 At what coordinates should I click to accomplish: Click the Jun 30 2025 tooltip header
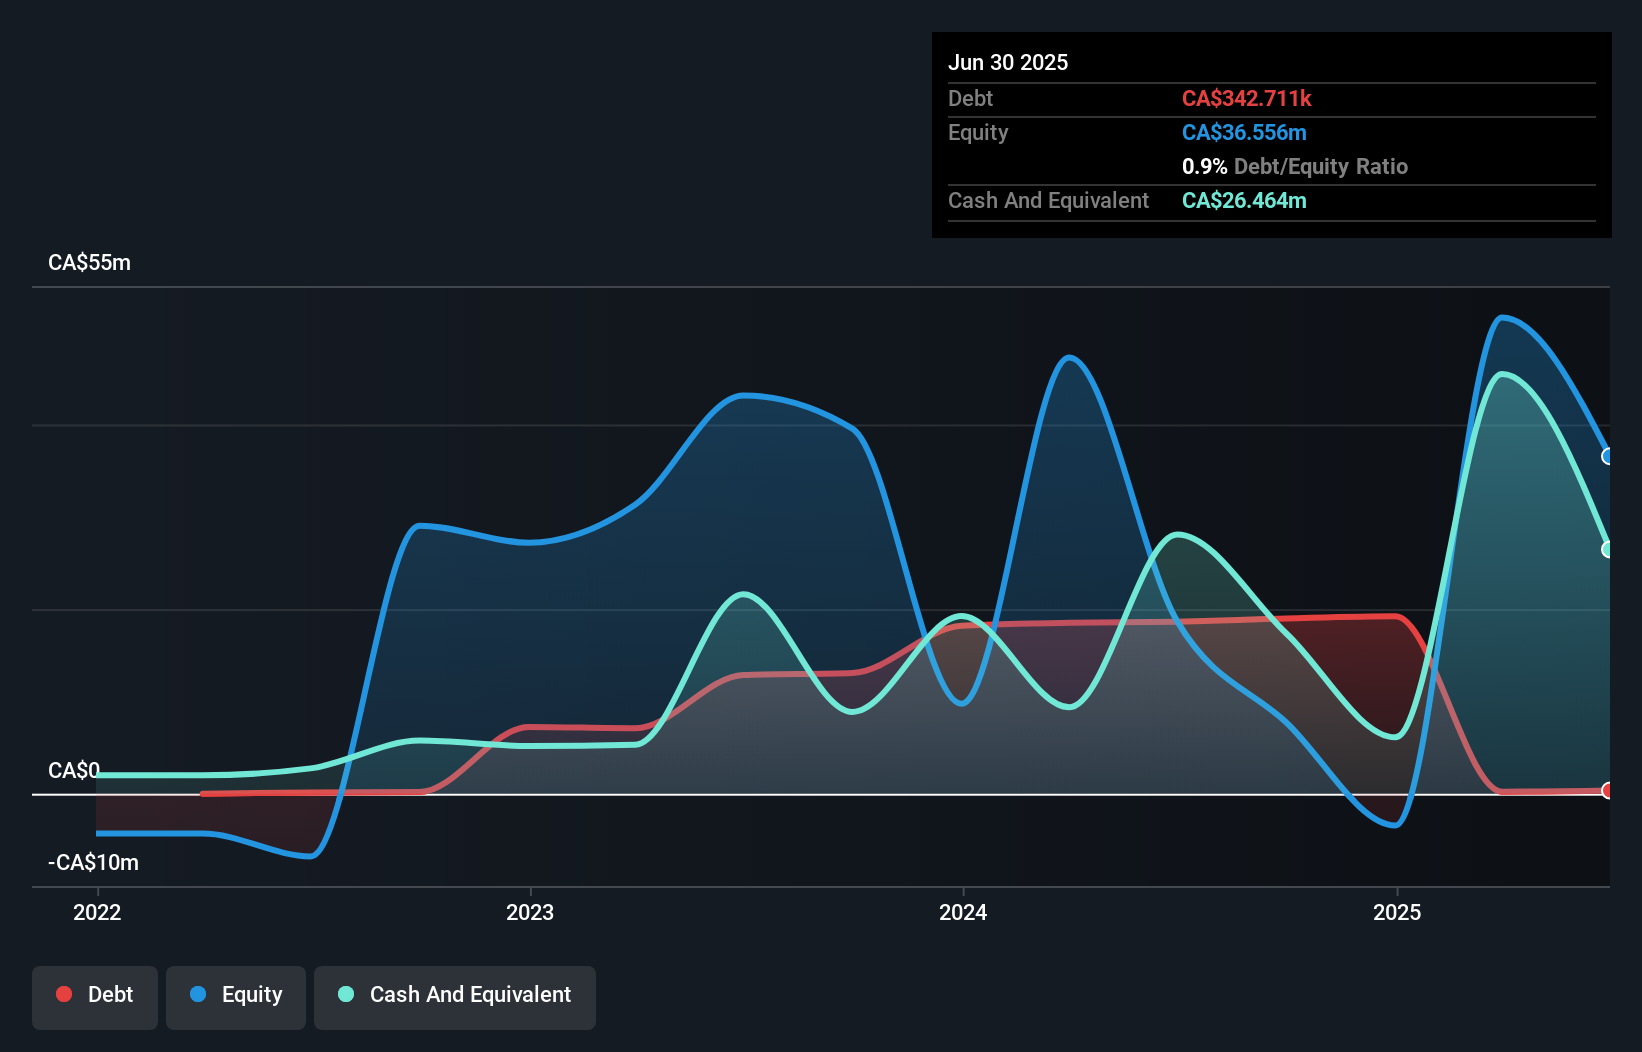[1008, 62]
